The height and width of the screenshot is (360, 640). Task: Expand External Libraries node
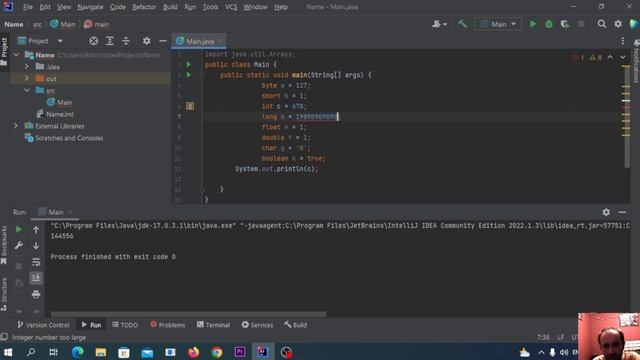pos(16,126)
